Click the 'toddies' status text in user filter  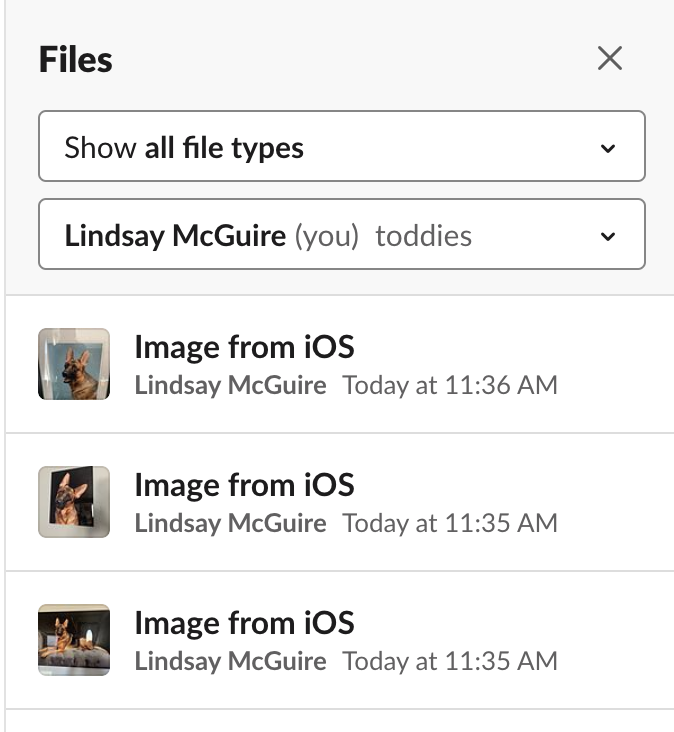coord(424,236)
